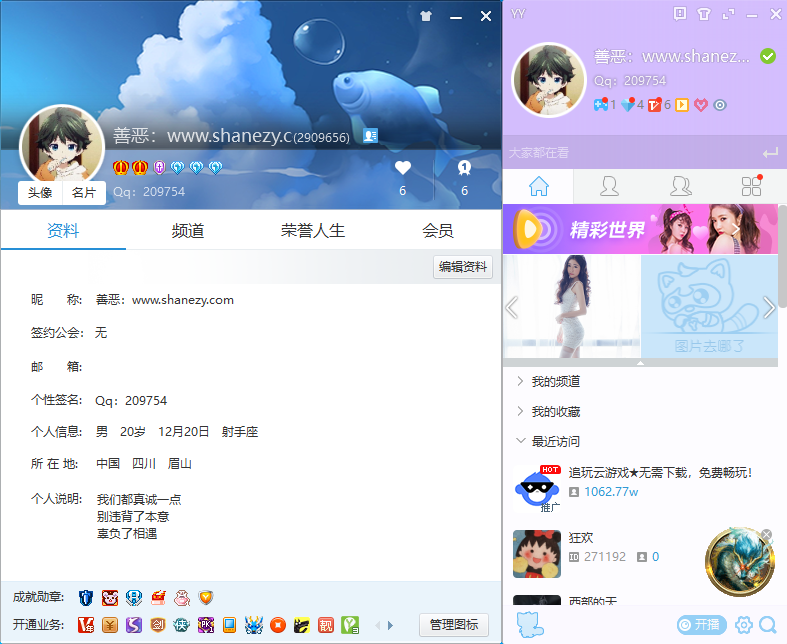Toggle the eye visibility icon under signature
The image size is (787, 644).
tap(719, 104)
